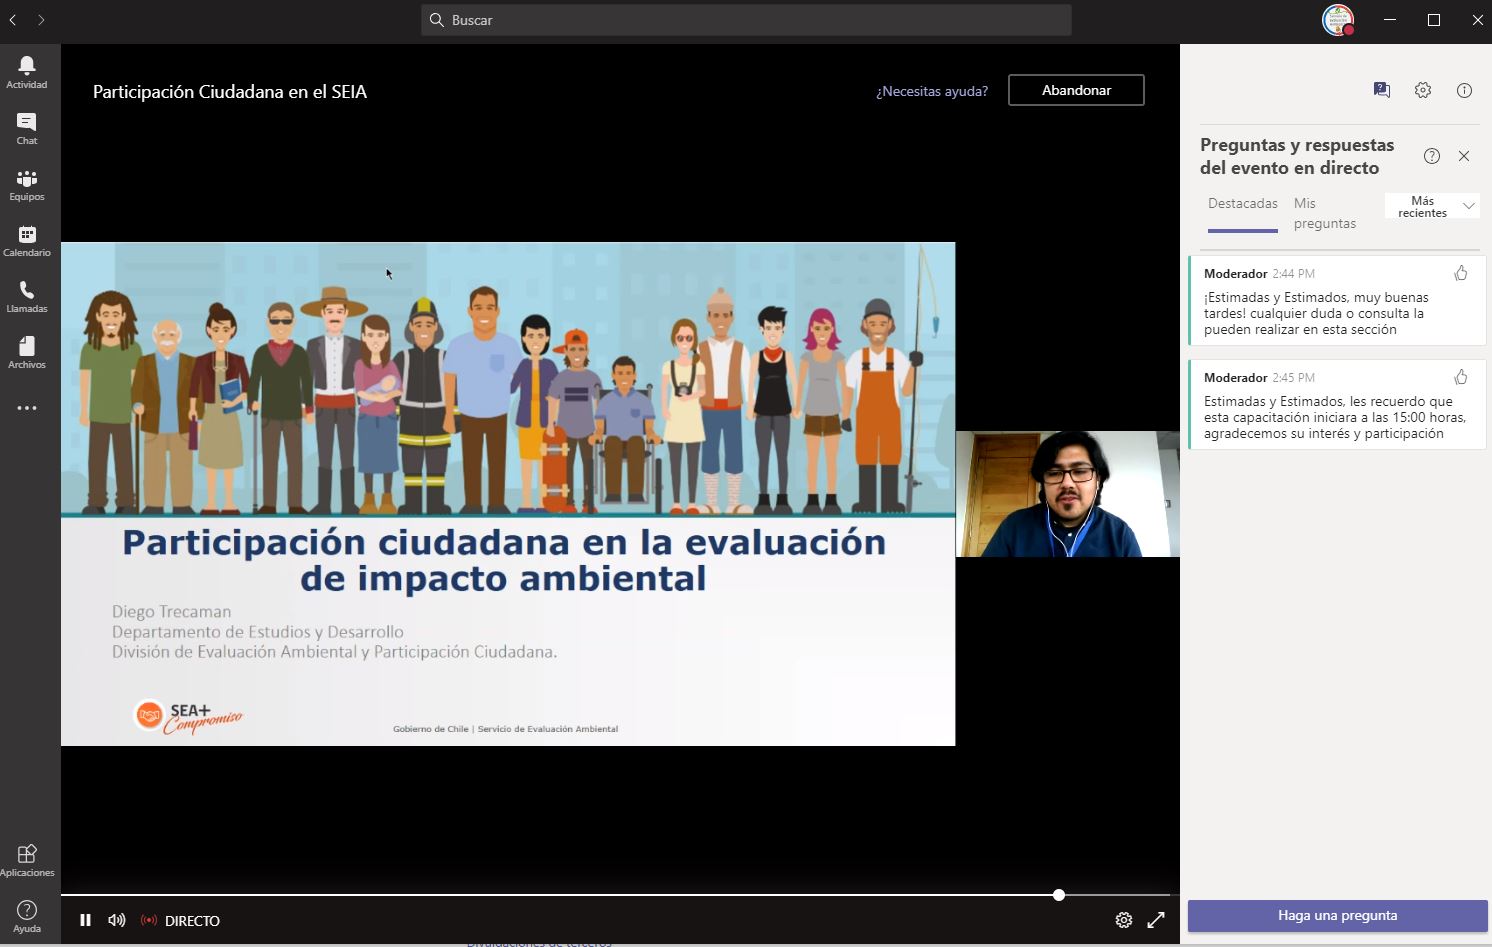1492x947 pixels.
Task: Select the Destacadas tab
Action: pos(1242,204)
